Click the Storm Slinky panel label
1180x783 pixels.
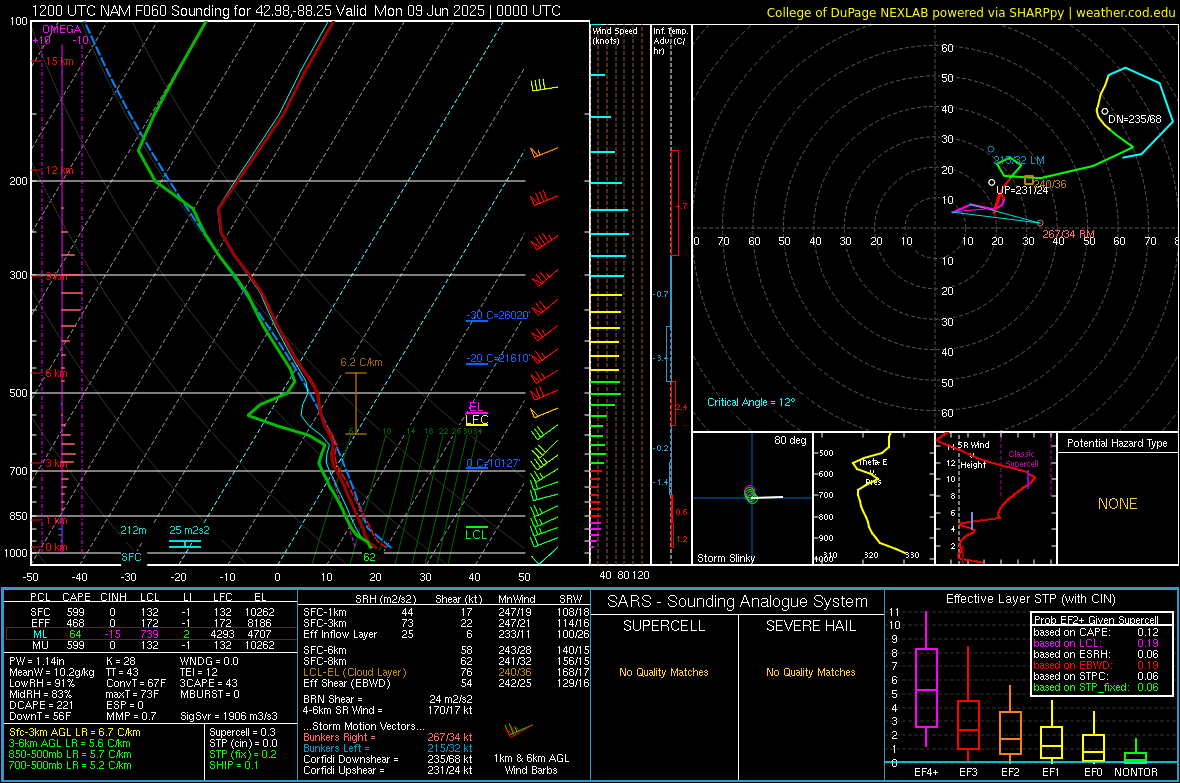point(726,558)
